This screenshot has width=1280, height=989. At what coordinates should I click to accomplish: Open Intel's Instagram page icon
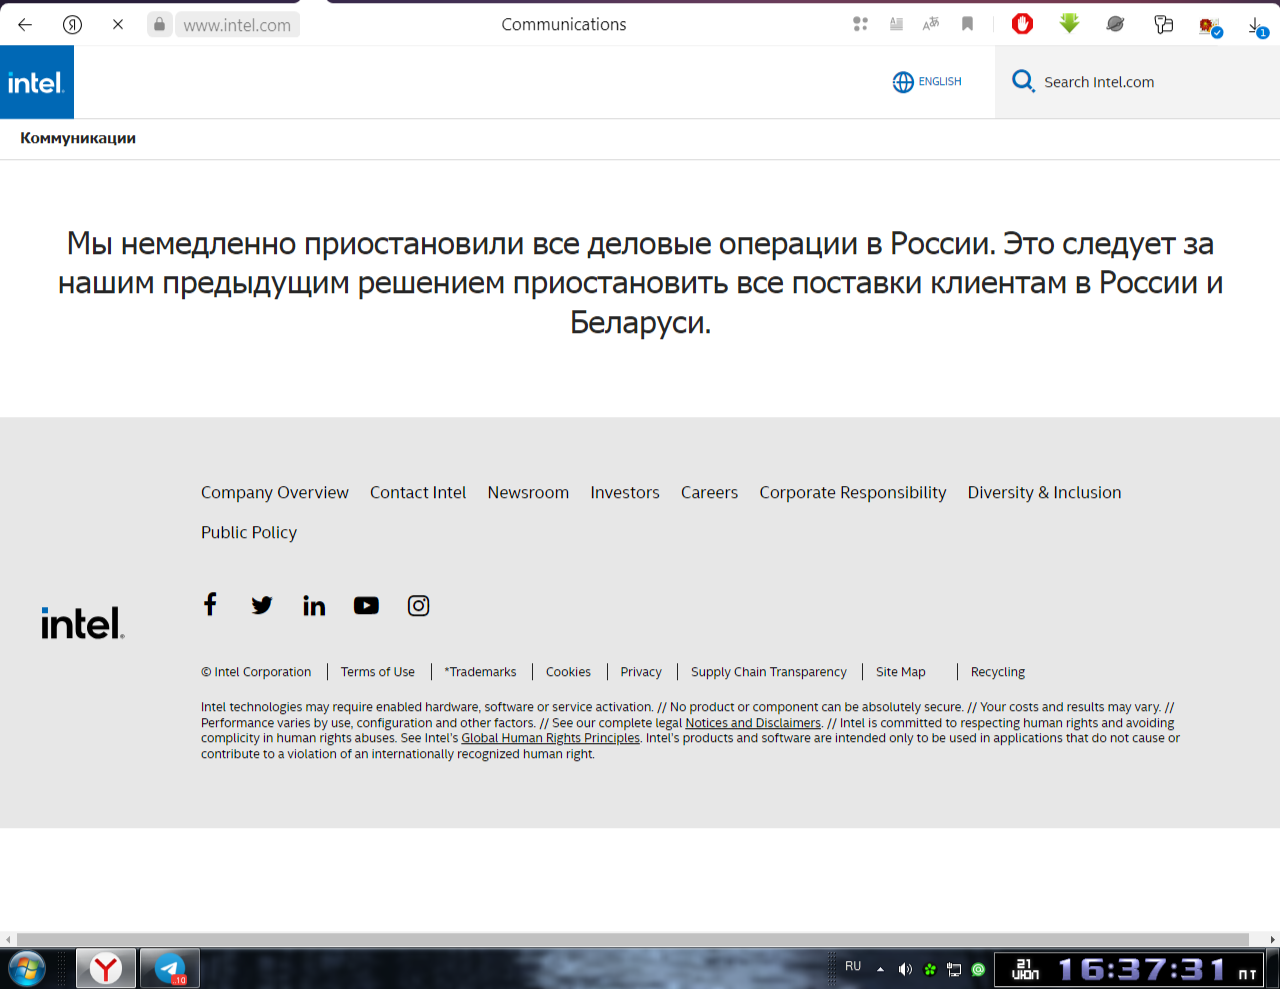click(x=418, y=605)
